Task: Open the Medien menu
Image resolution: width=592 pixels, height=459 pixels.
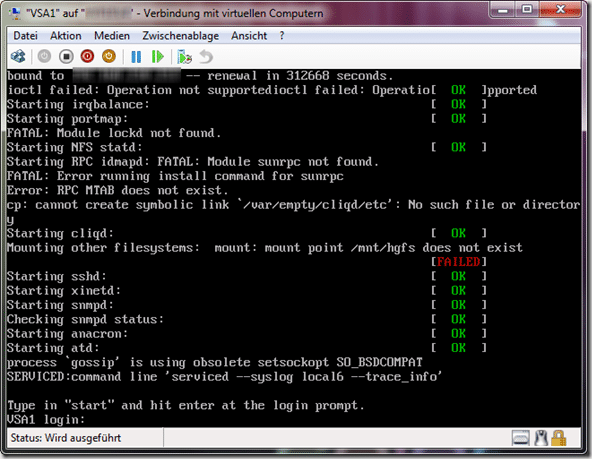Action: [112, 36]
